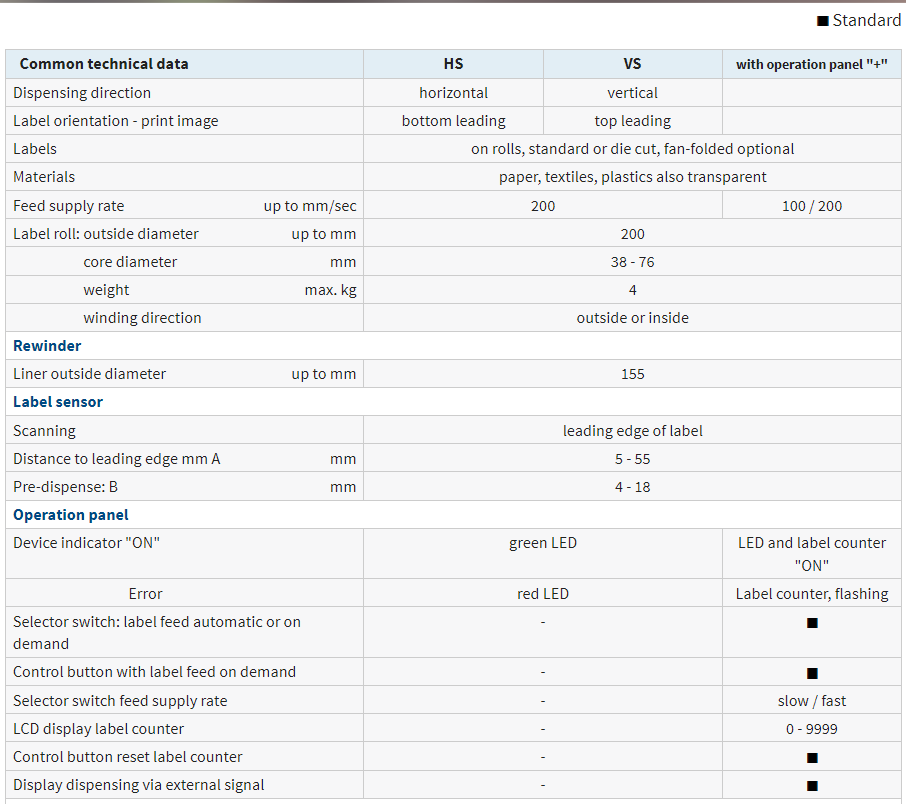Click the Rewinder section heading
906x804 pixels.
click(47, 346)
